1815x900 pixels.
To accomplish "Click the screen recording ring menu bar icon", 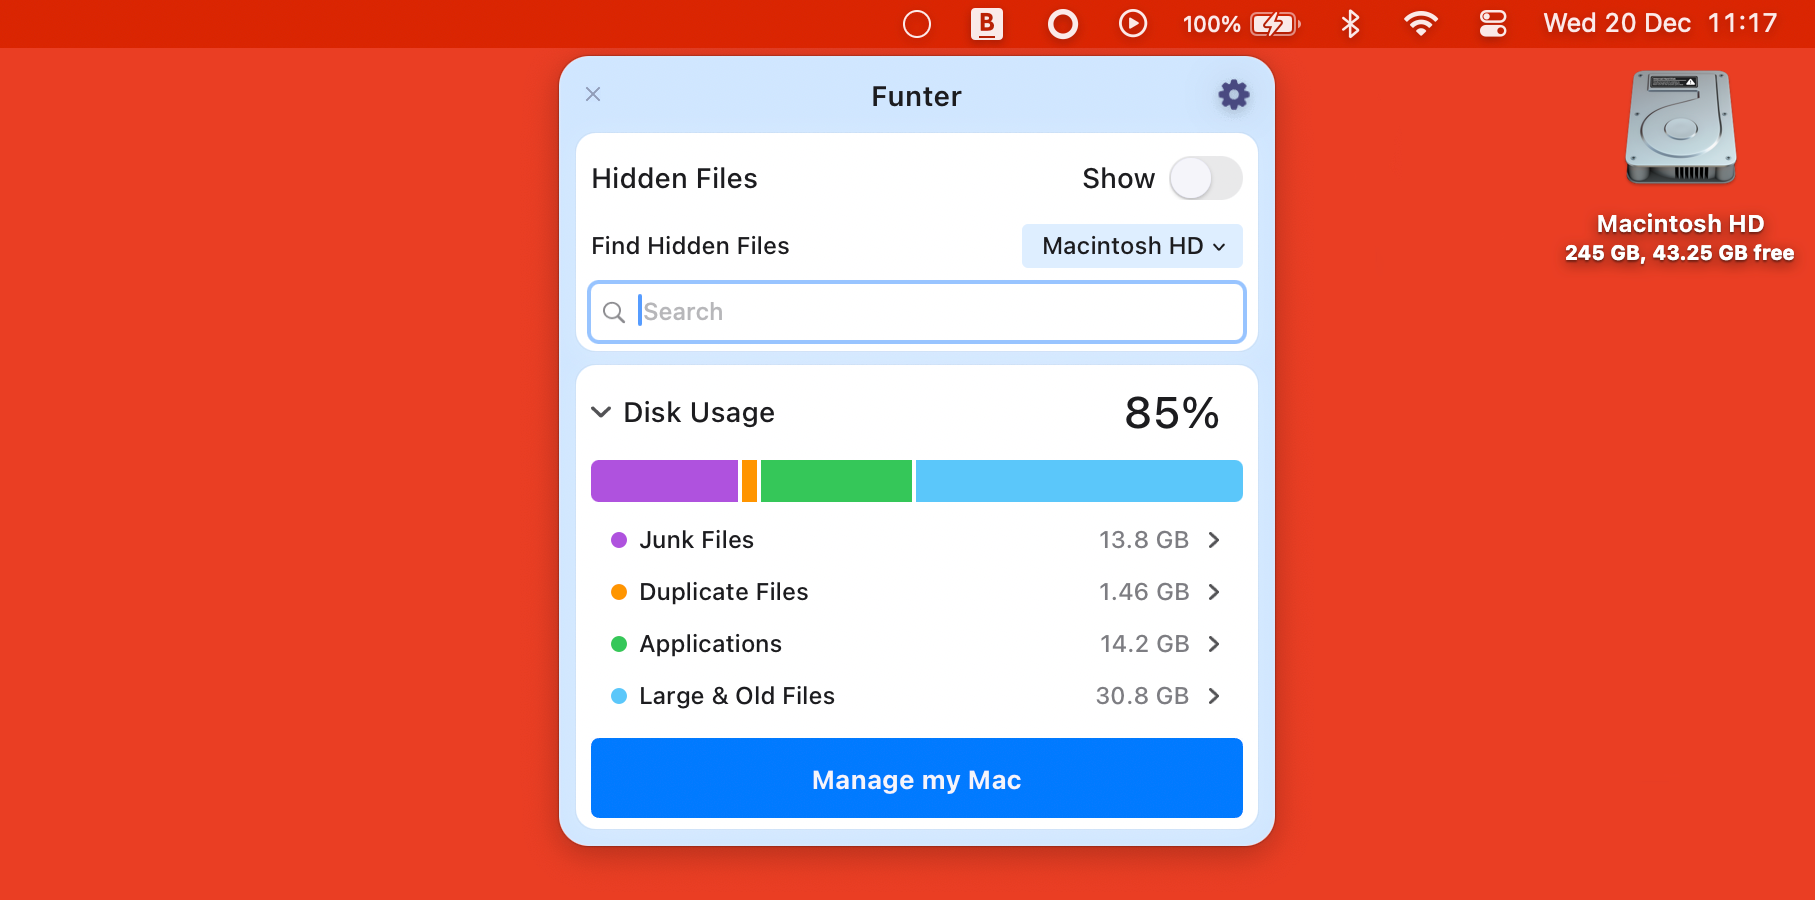I will tap(1063, 24).
